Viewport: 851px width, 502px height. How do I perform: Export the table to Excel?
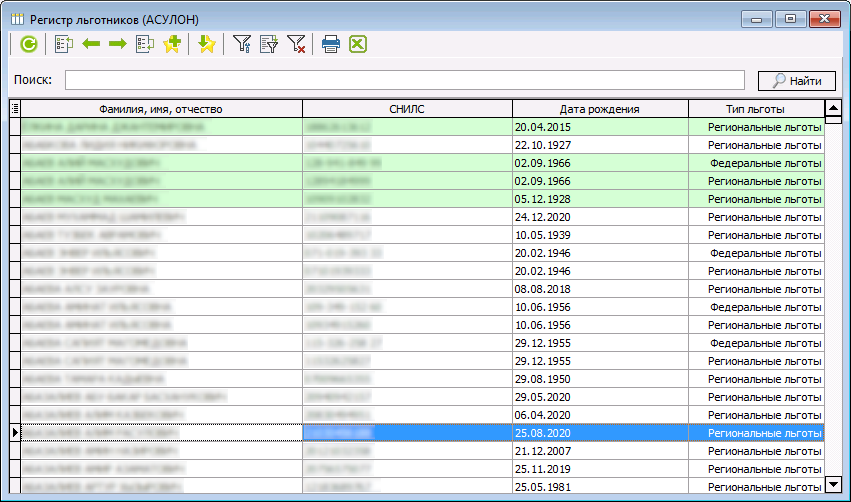point(358,44)
